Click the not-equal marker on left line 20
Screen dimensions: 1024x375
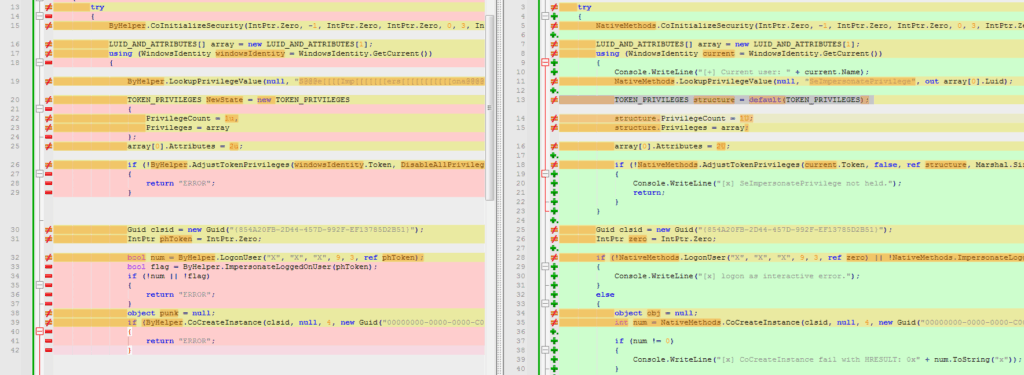pos(48,100)
